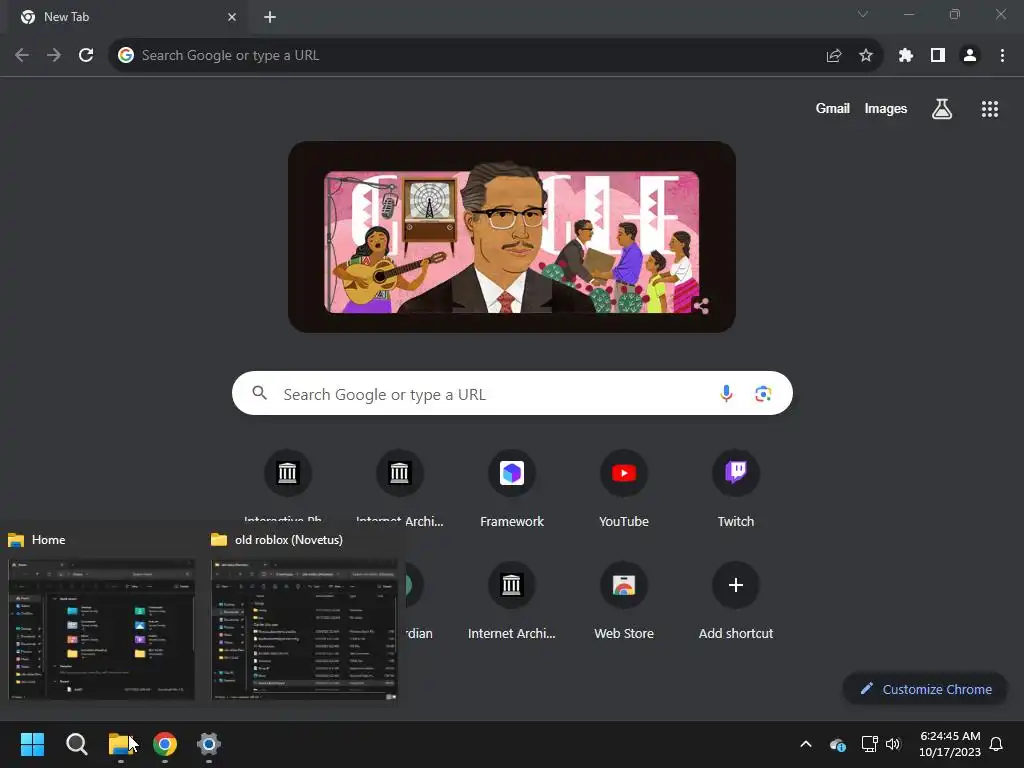Open the clock and date panel
This screenshot has height=768, width=1024.
coord(950,744)
